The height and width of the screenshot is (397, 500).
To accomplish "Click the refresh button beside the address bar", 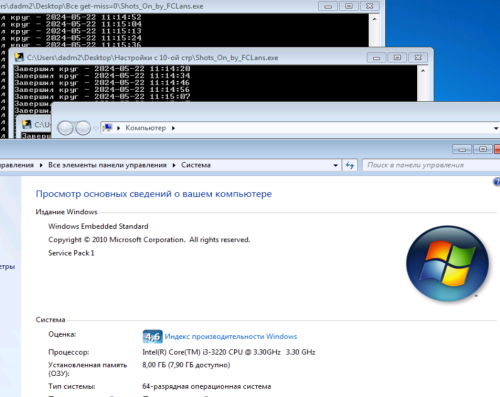I will [350, 165].
